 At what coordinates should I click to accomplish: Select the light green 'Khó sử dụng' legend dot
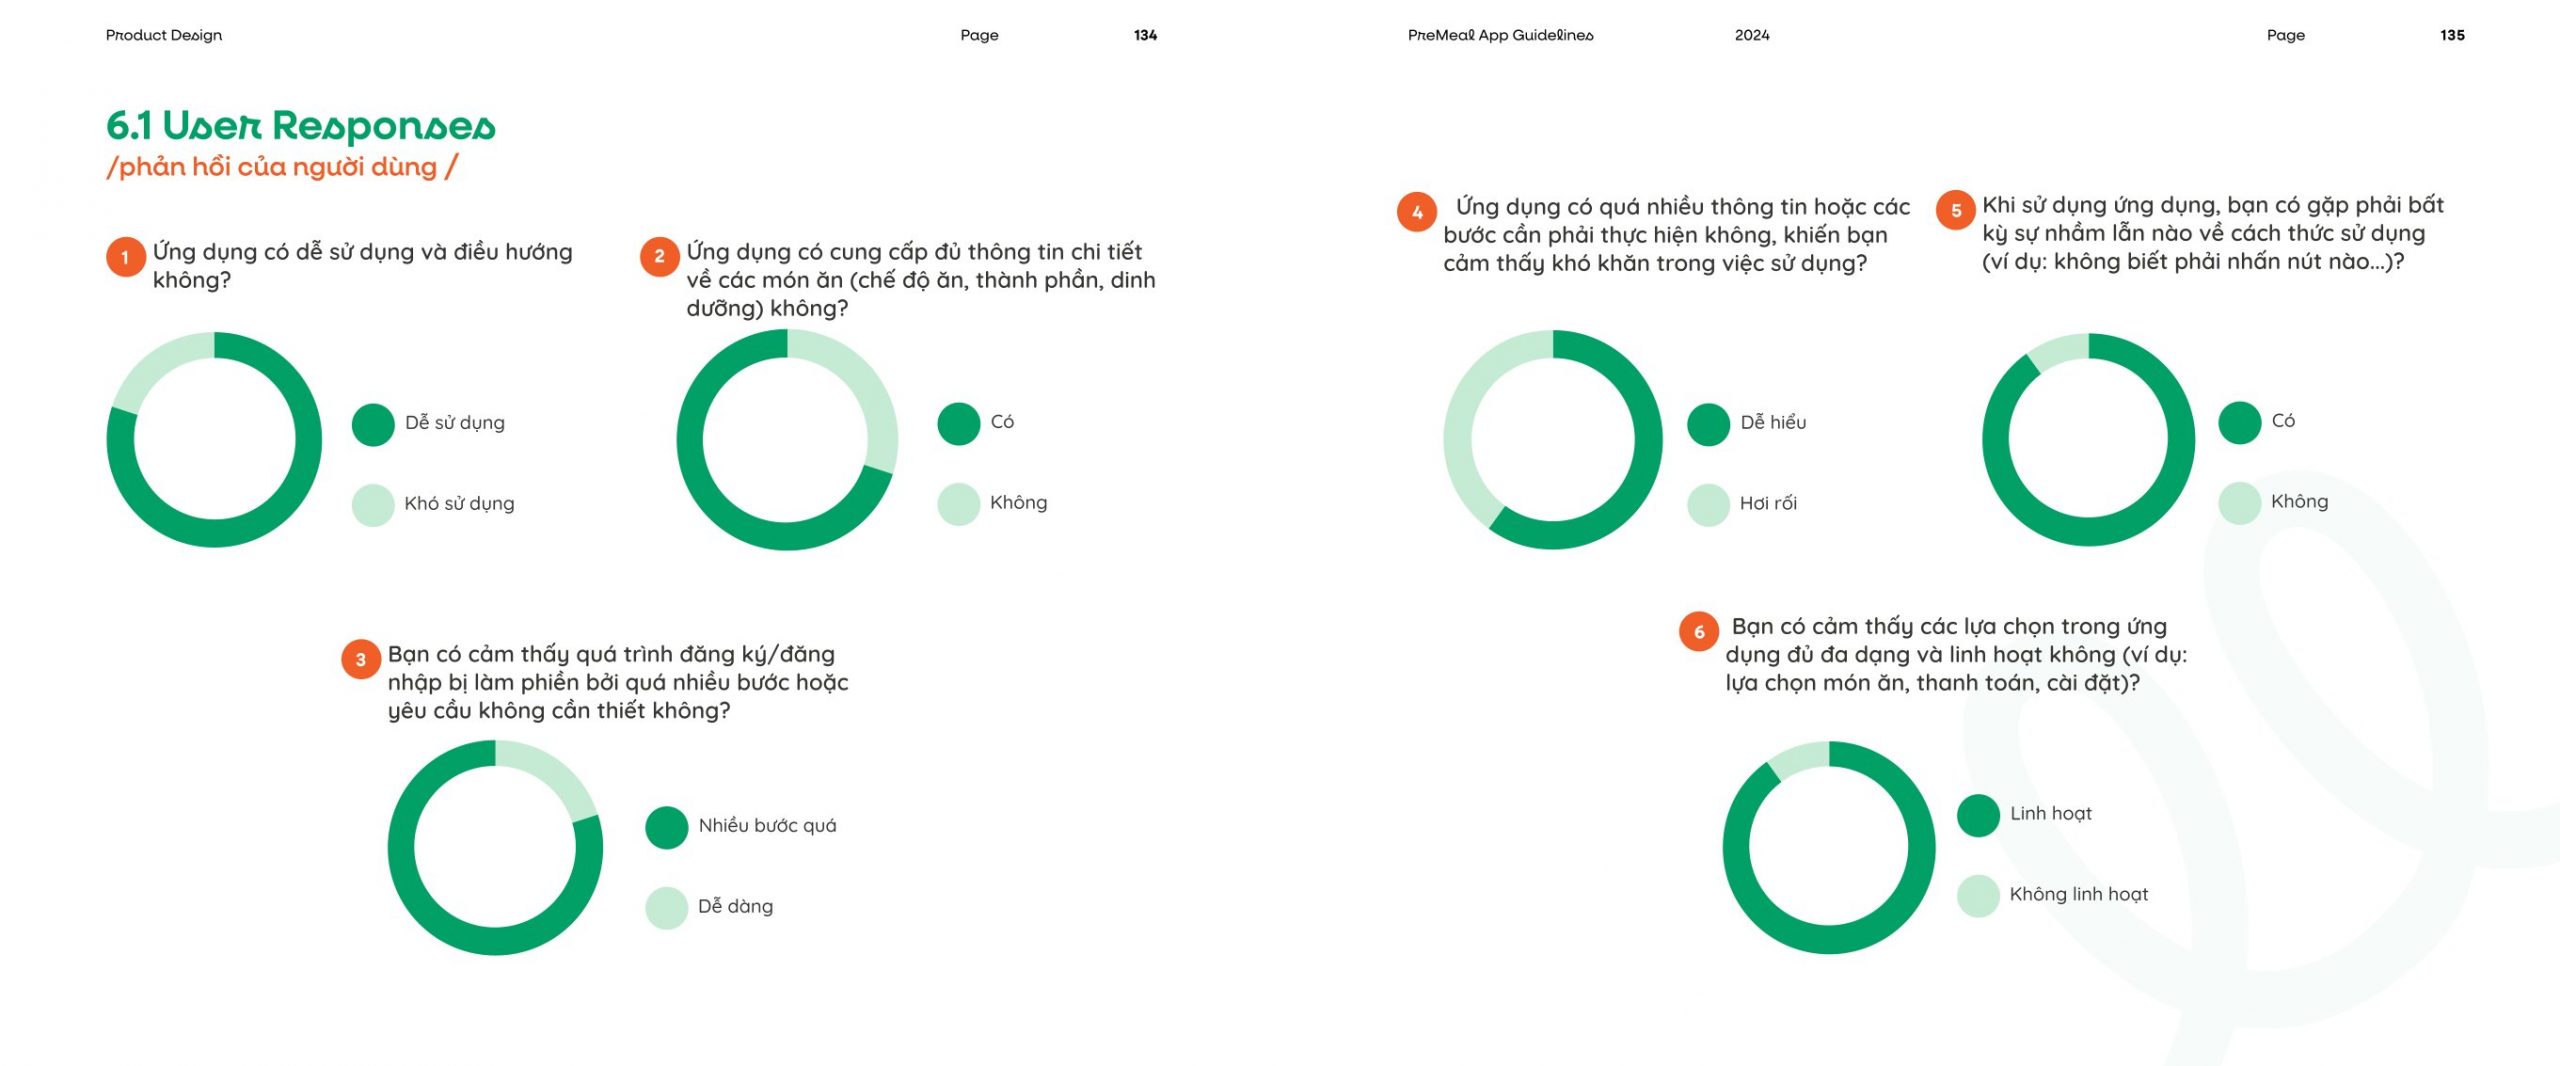tap(373, 505)
